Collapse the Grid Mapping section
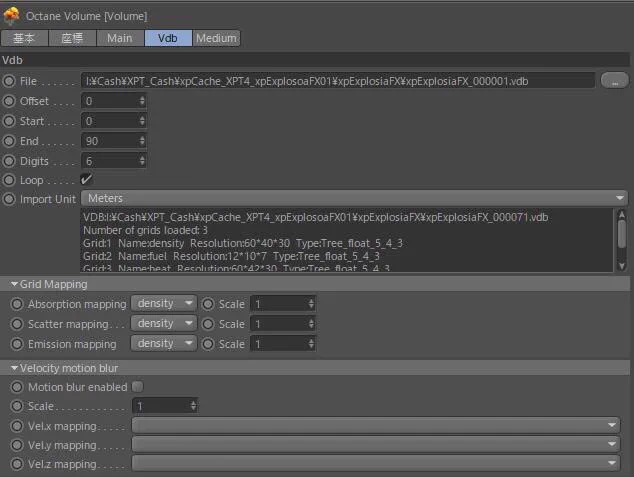The image size is (634, 477). (15, 284)
